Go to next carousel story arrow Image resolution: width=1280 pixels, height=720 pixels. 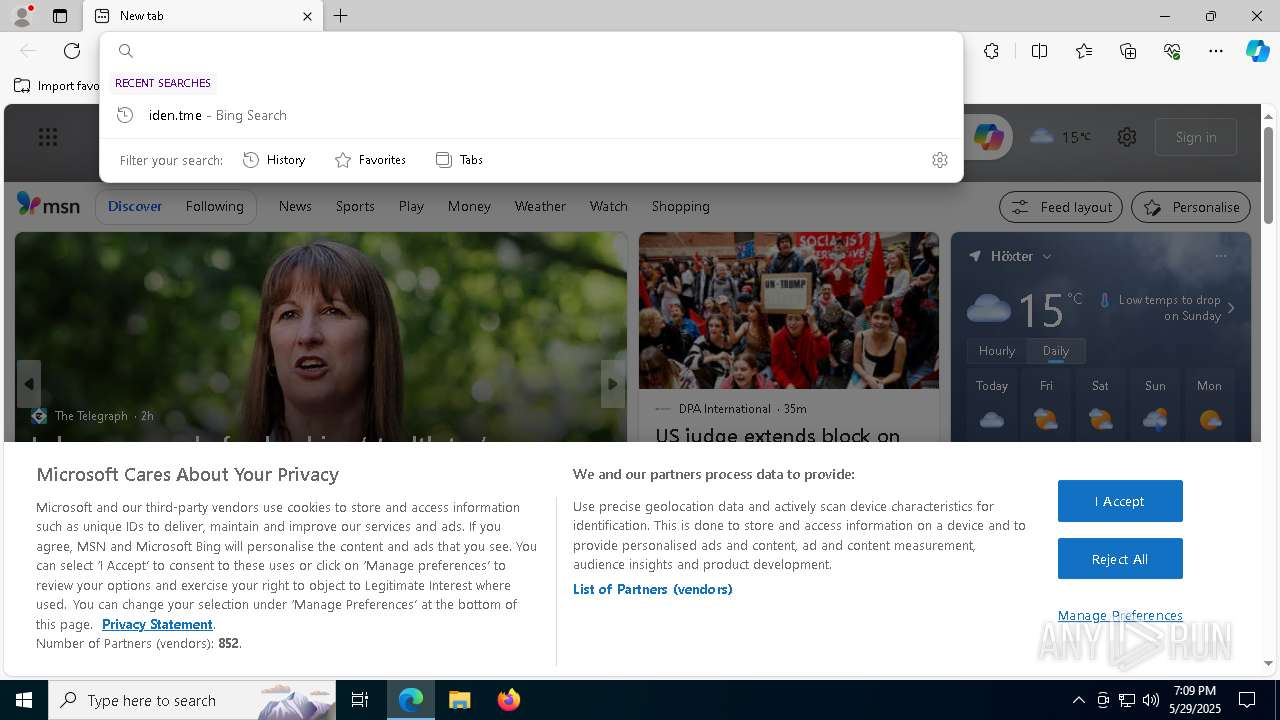[613, 384]
